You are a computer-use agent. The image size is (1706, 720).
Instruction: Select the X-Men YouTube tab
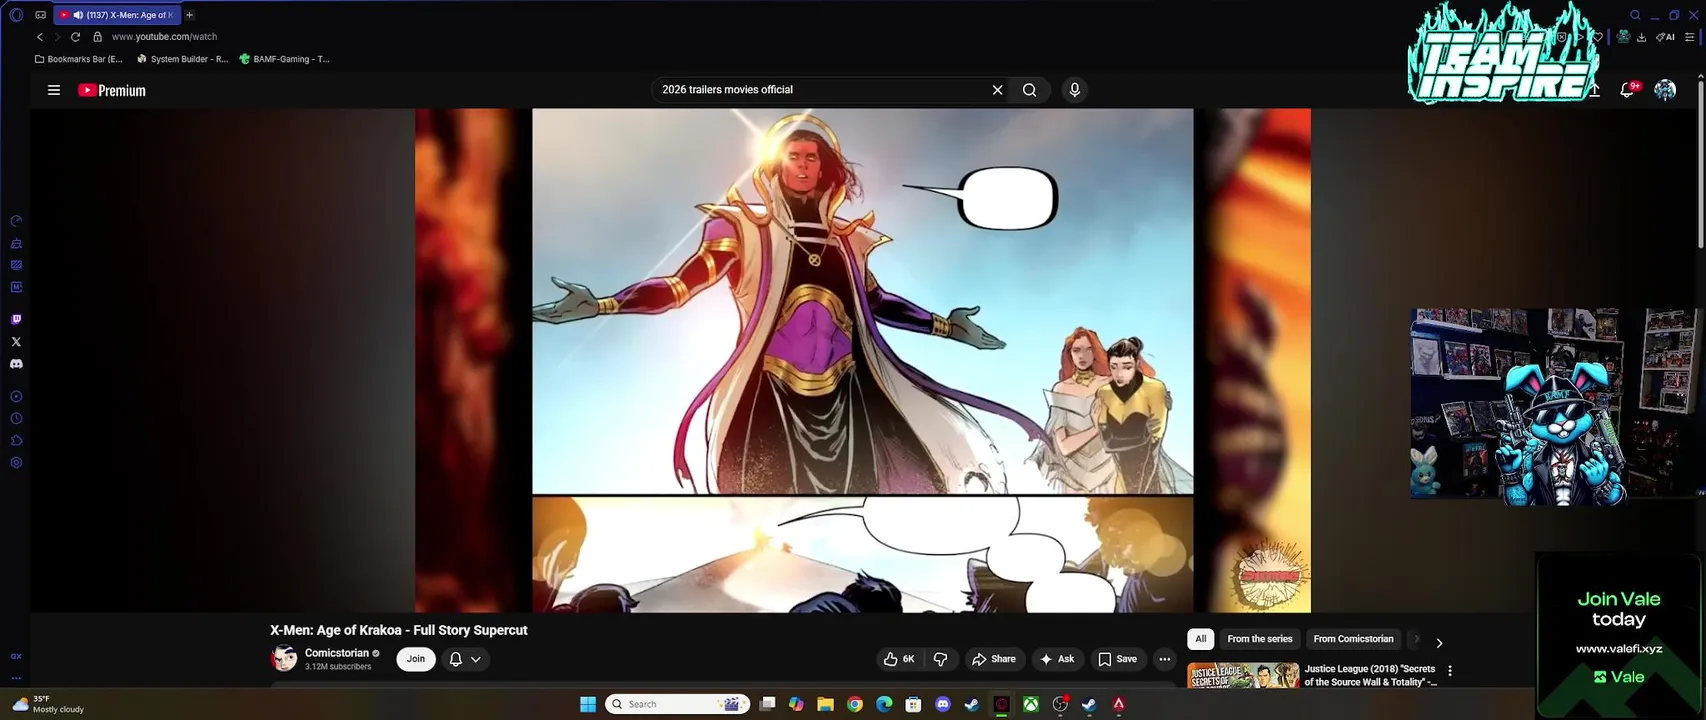116,15
